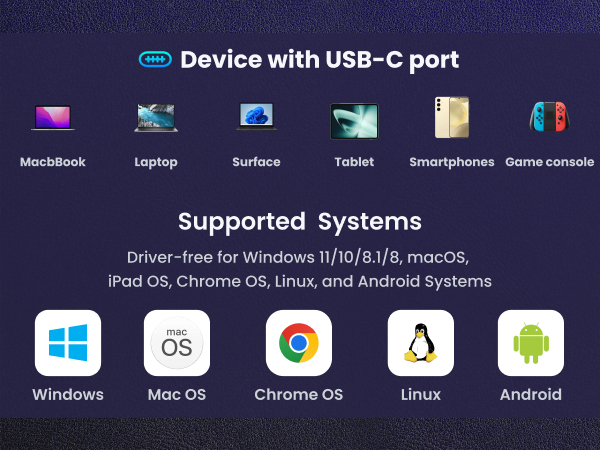Click the Chrome OS logo icon
600x450 pixels.
pyautogui.click(x=299, y=343)
